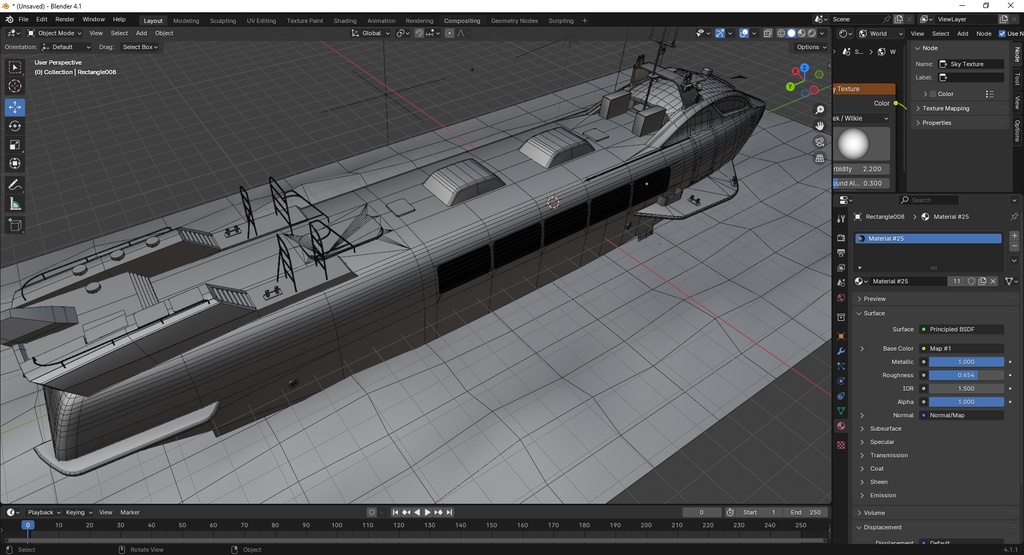This screenshot has height=555, width=1024.
Task: Switch to material preview shading
Action: tap(802, 33)
